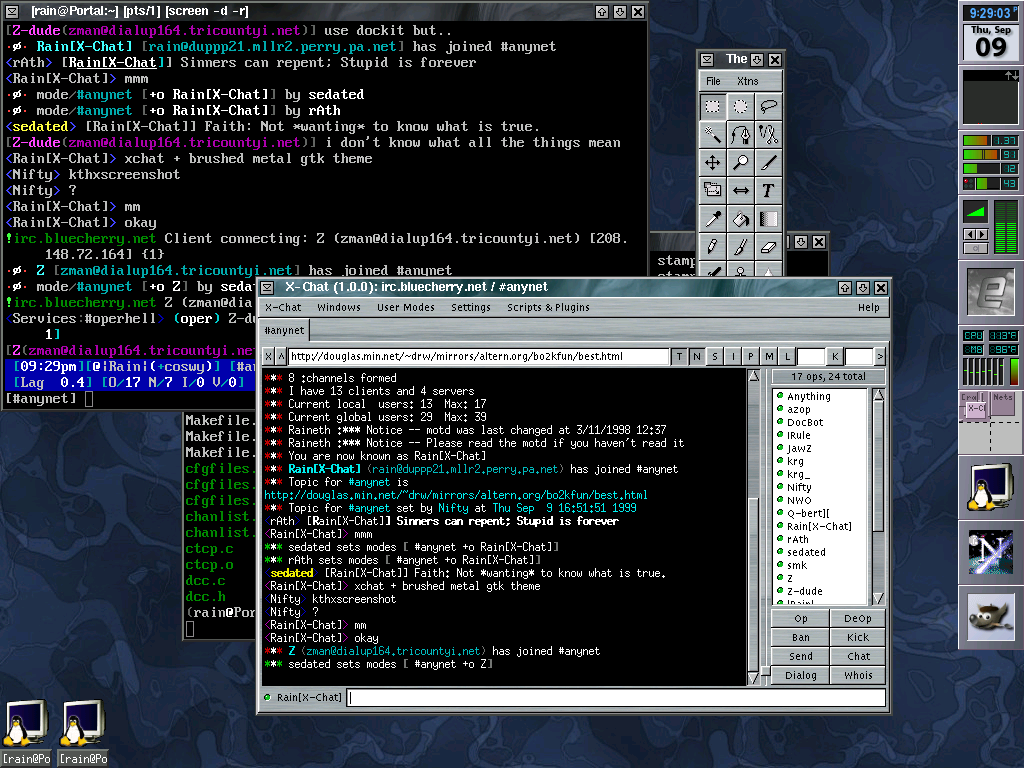Image resolution: width=1024 pixels, height=768 pixels.
Task: Select the Rectangle Select tool in GIMP toolbox
Action: pos(712,106)
